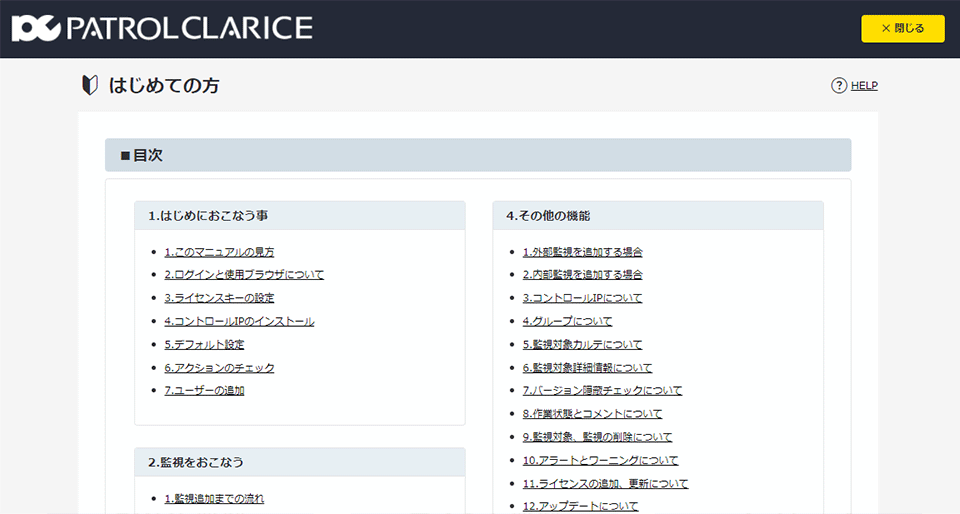
Task: Open 6.アクションのチェック link
Action: [x=219, y=368]
